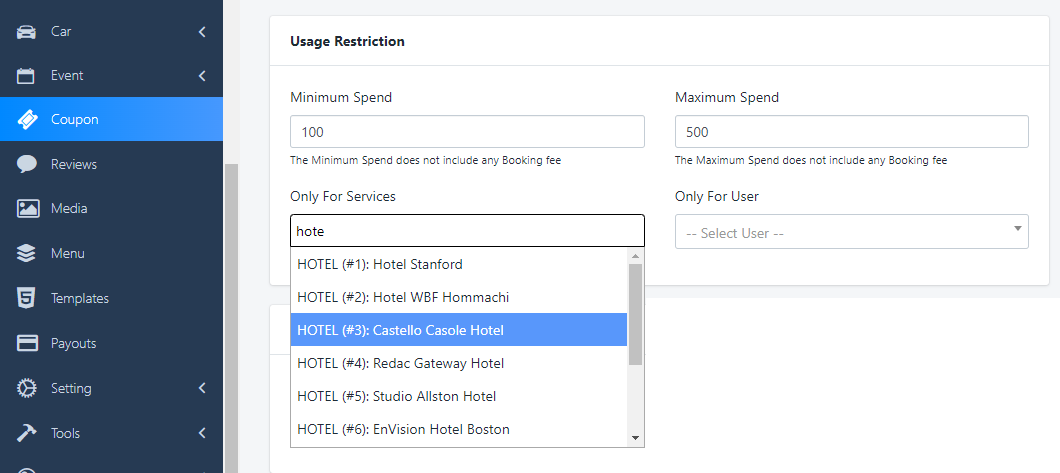
Task: Click the Templates HTML5 icon
Action: pos(27,298)
